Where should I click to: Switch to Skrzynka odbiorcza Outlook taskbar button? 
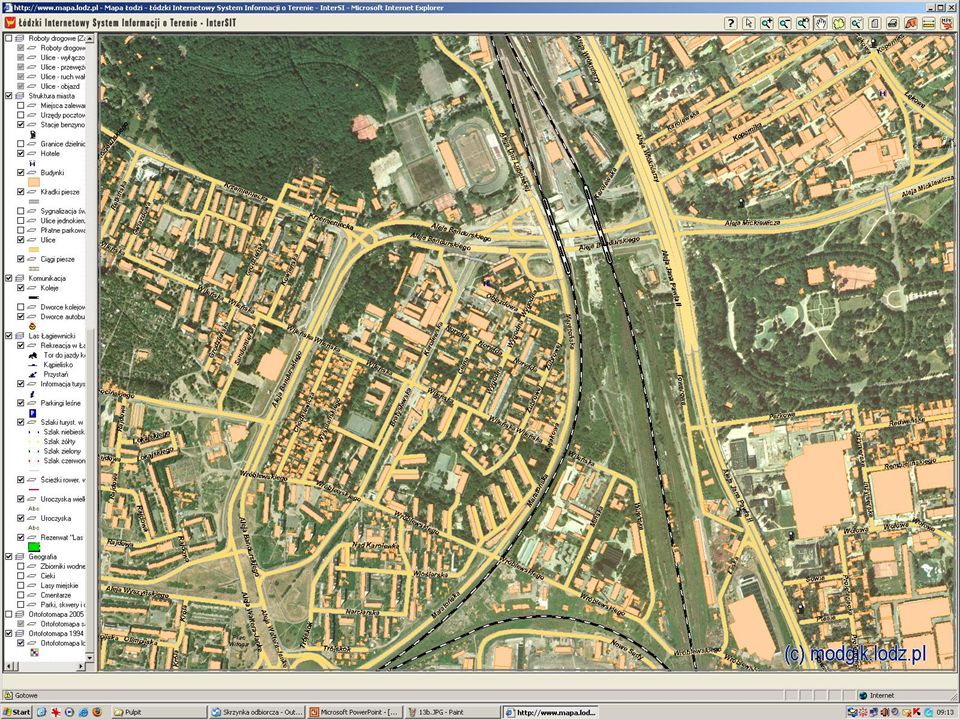coord(257,712)
